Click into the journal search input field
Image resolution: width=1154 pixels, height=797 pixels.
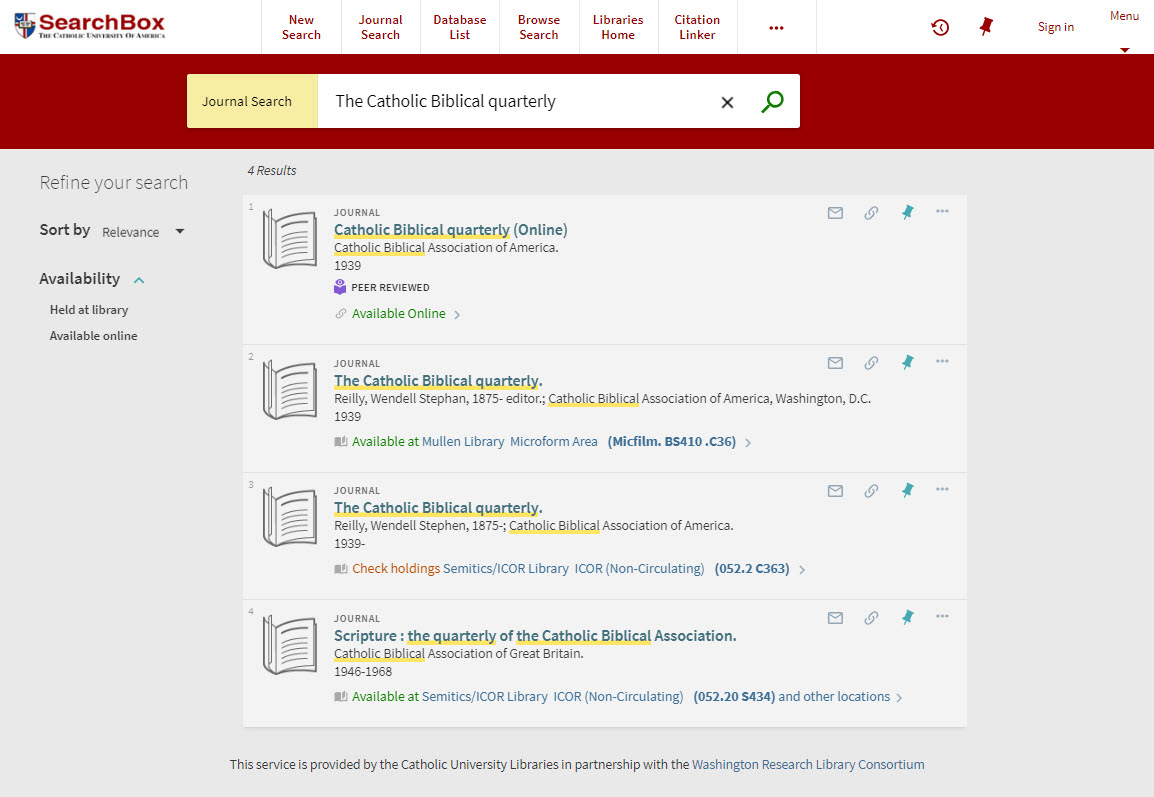(x=515, y=102)
